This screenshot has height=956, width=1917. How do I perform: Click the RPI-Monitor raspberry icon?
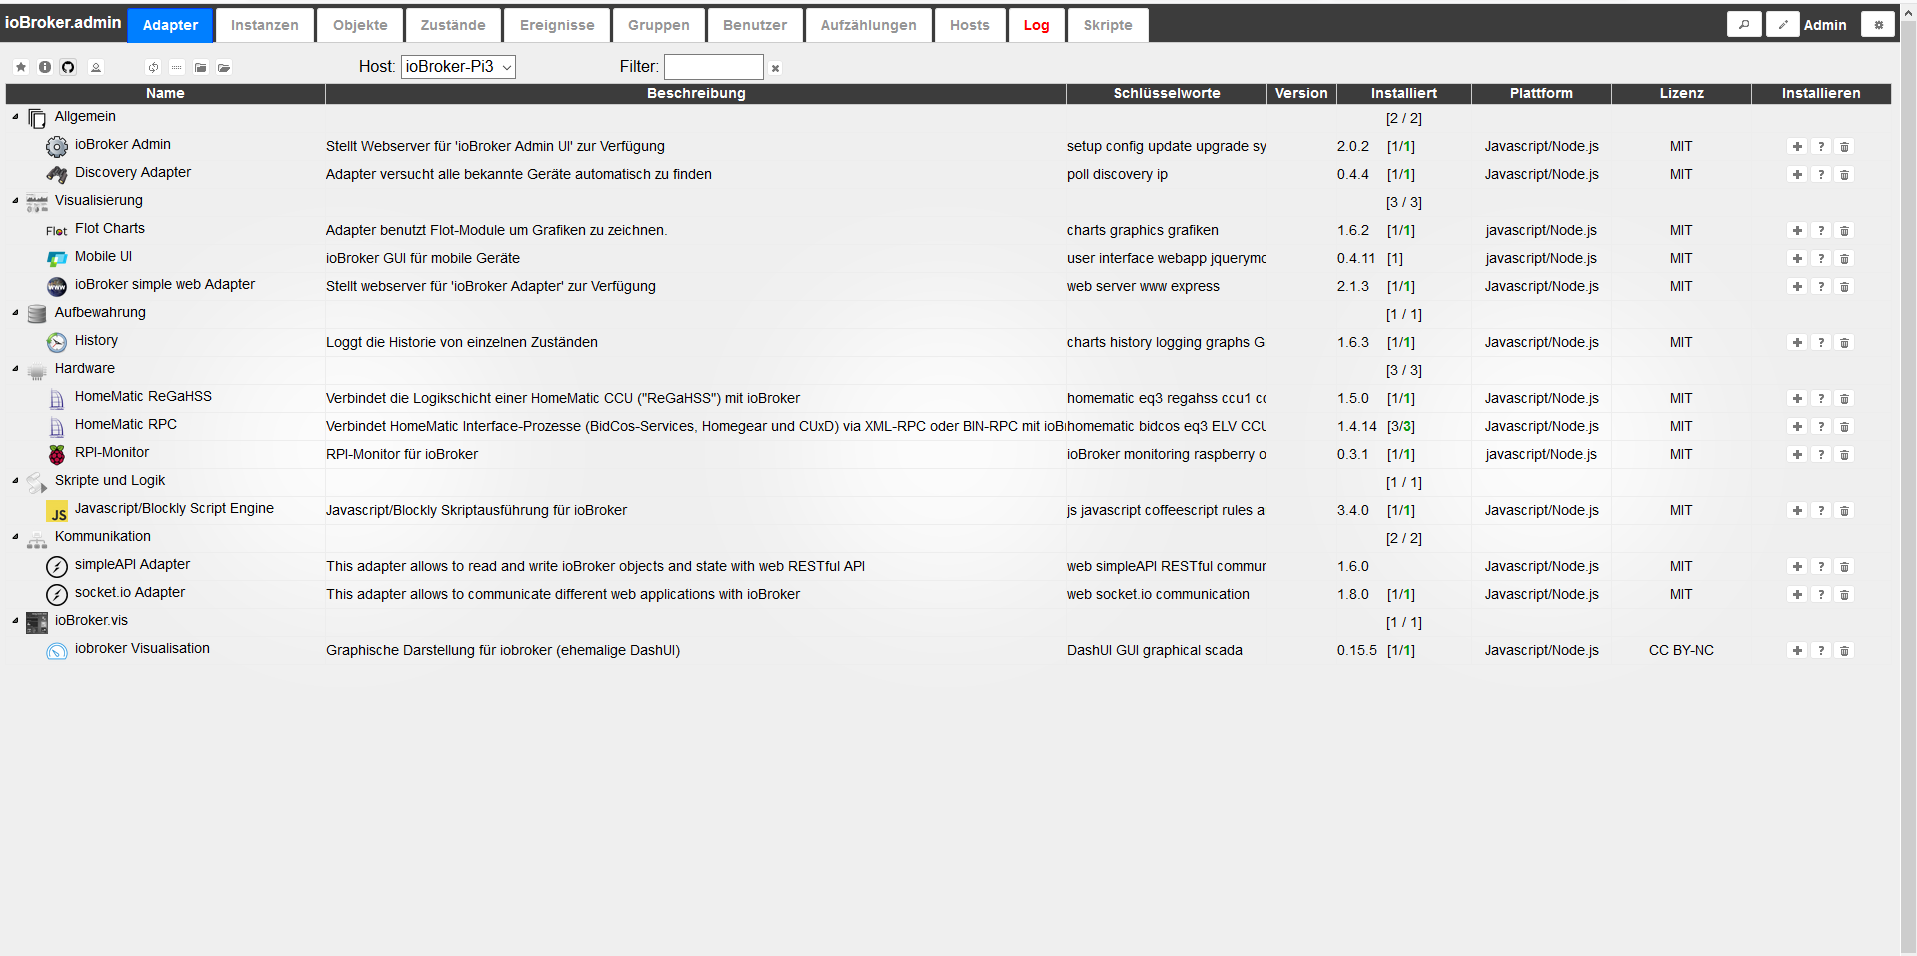point(57,454)
